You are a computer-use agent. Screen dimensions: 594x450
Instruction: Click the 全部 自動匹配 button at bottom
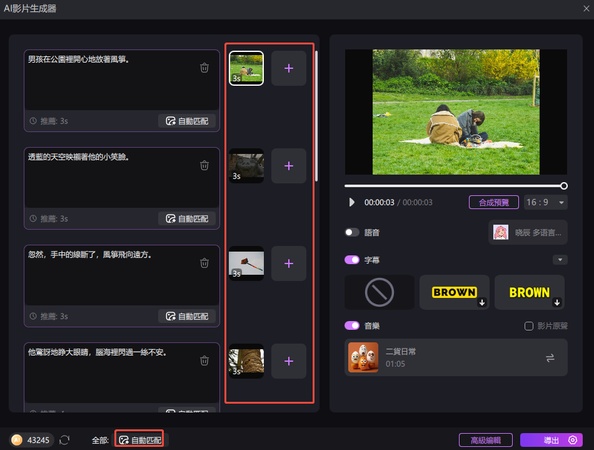[x=140, y=440]
